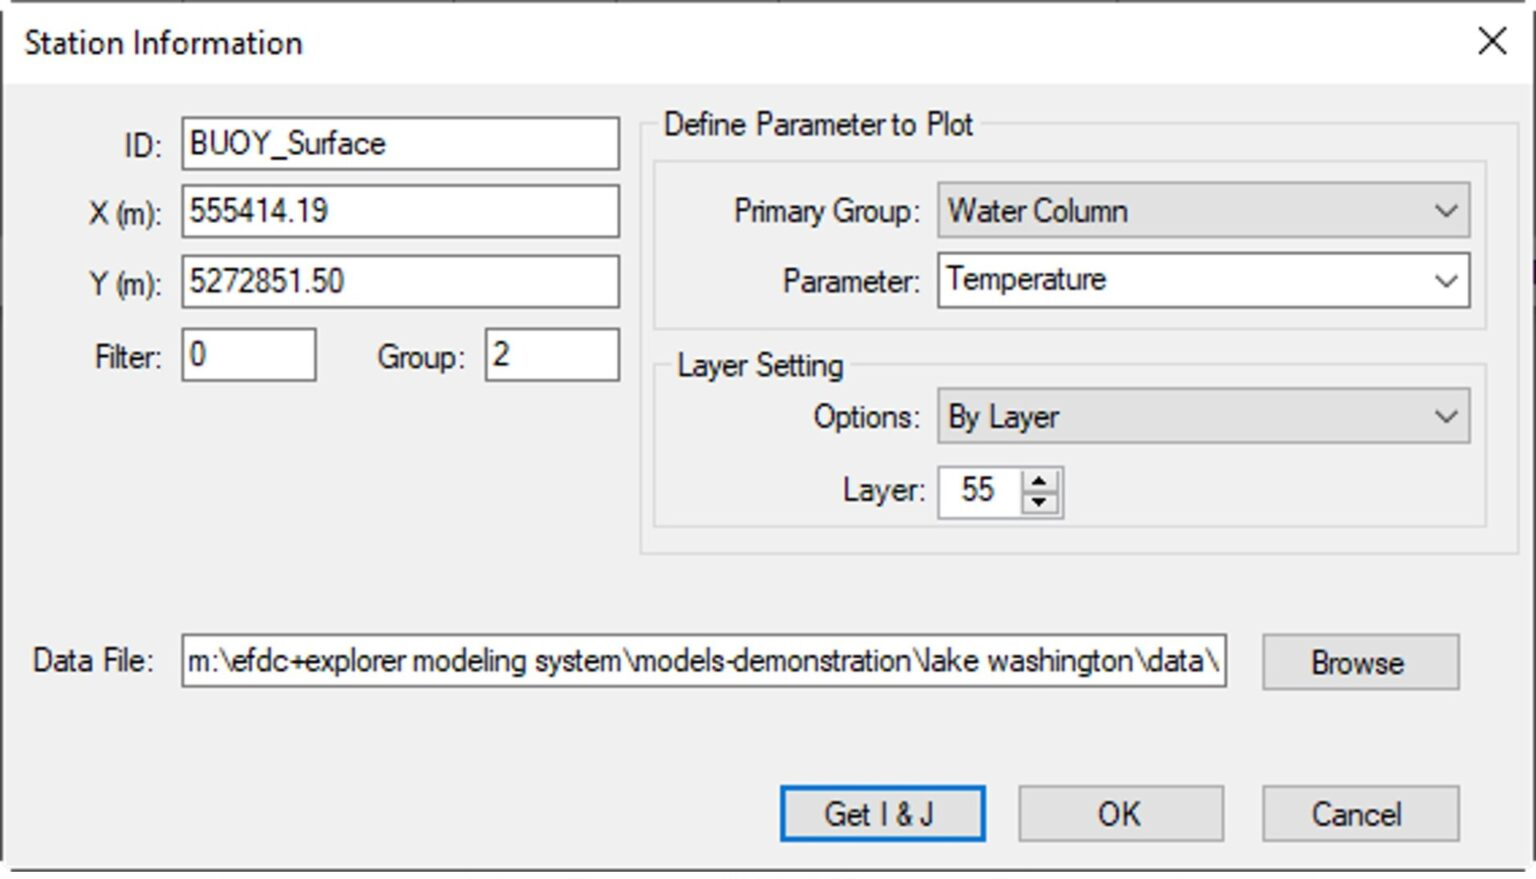Close the Station Information dialog
1536x879 pixels.
(x=1491, y=42)
